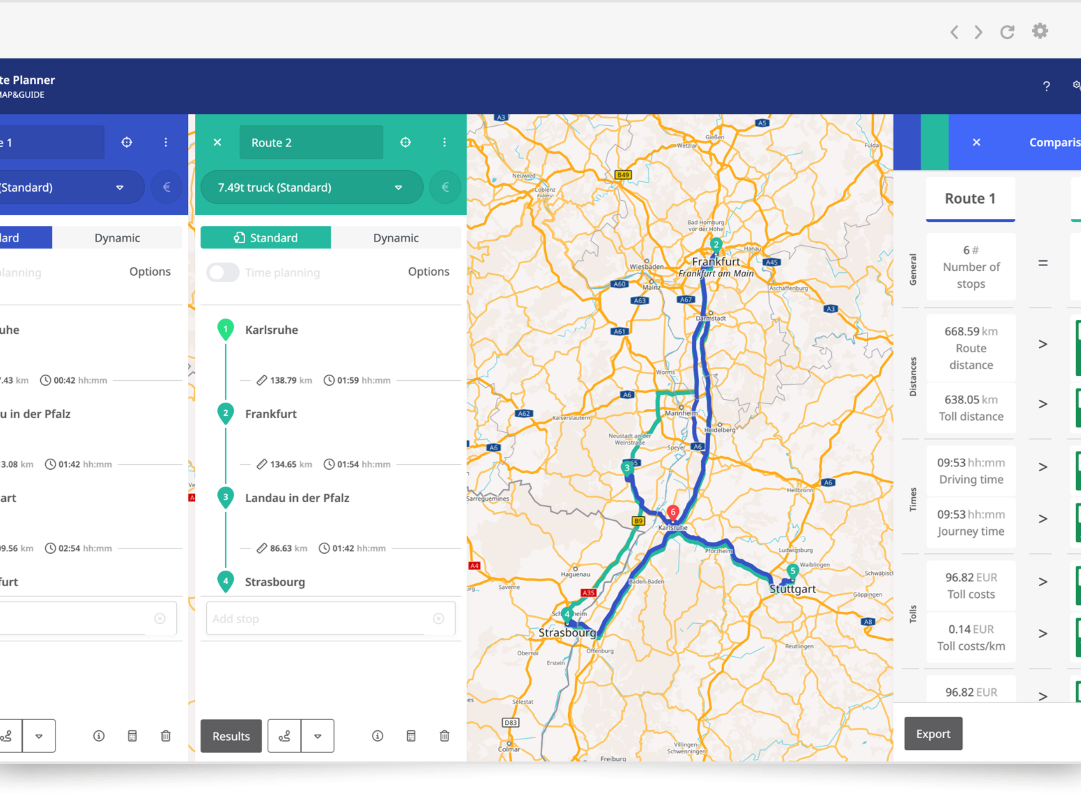The width and height of the screenshot is (1081, 811).
Task: Select Karlsruhe stop 1 pin in list
Action: click(x=225, y=330)
